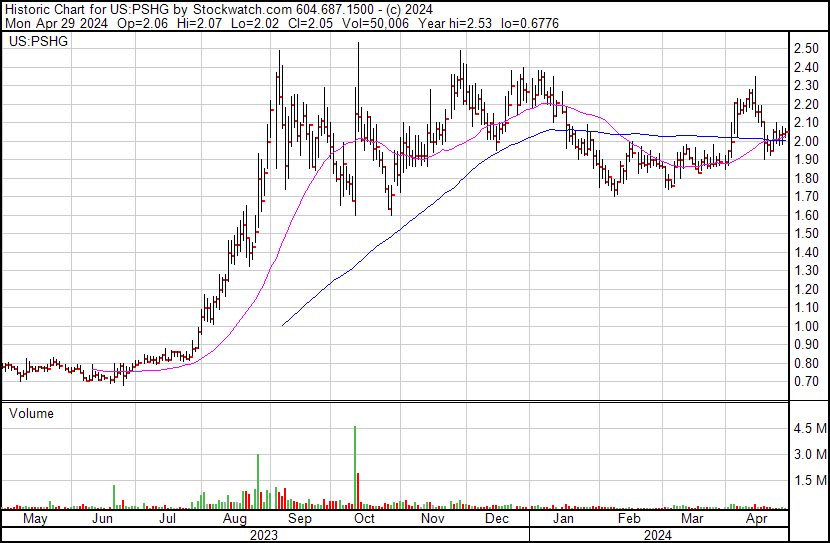
Task: Click the Feb month label
Action: (629, 519)
